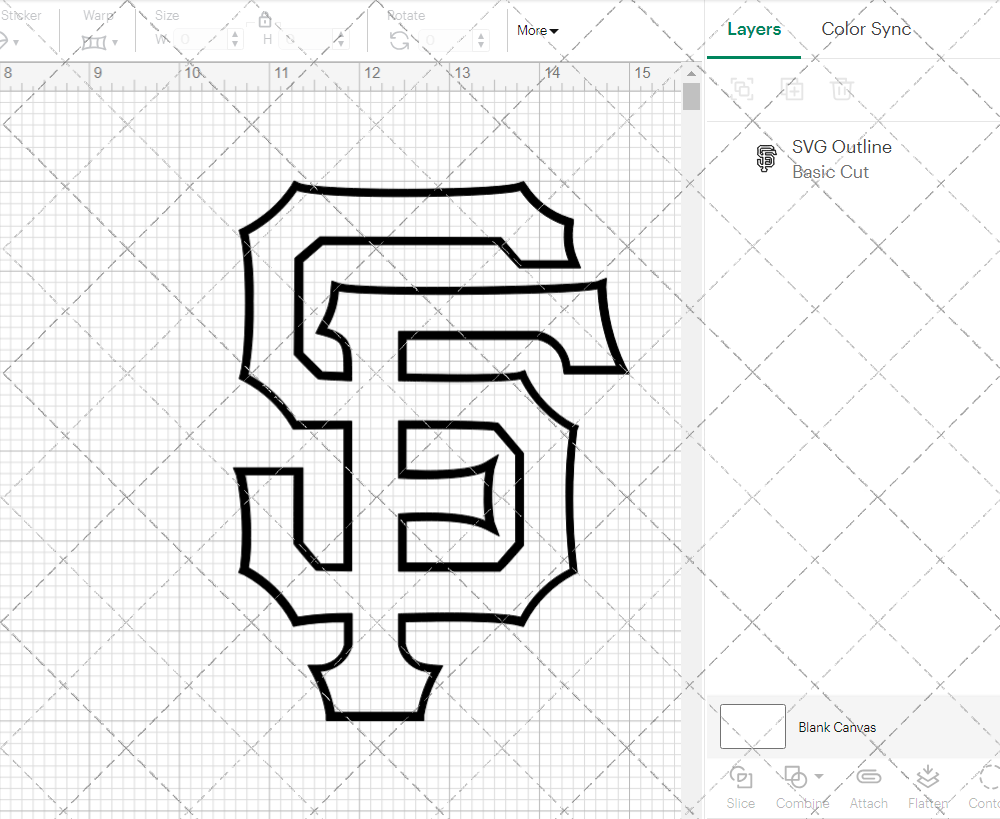The image size is (1000, 819).
Task: Expand the More toolbar menu
Action: tap(537, 31)
